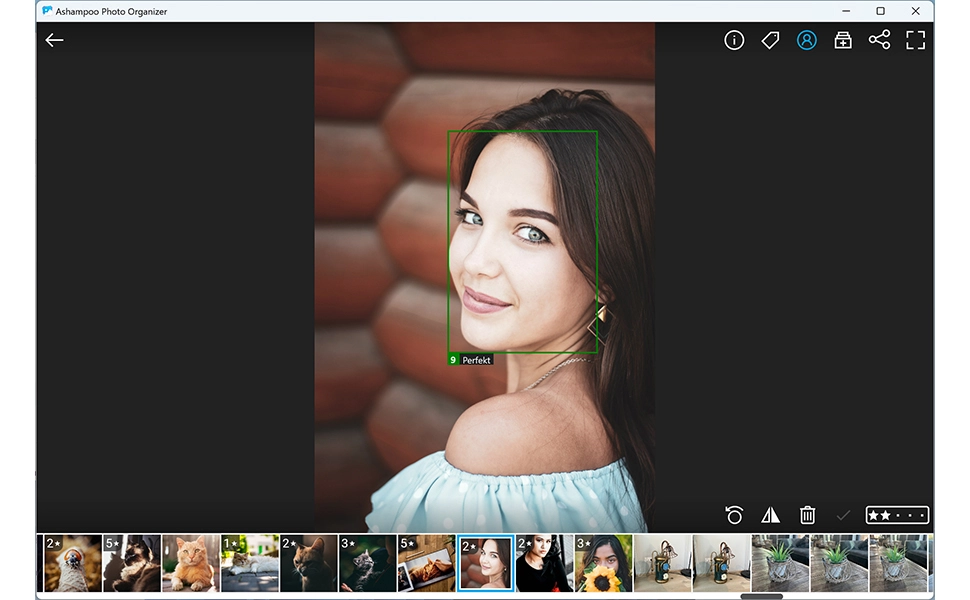Image resolution: width=970 pixels, height=600 pixels.
Task: Open the photo info panel
Action: (x=734, y=40)
